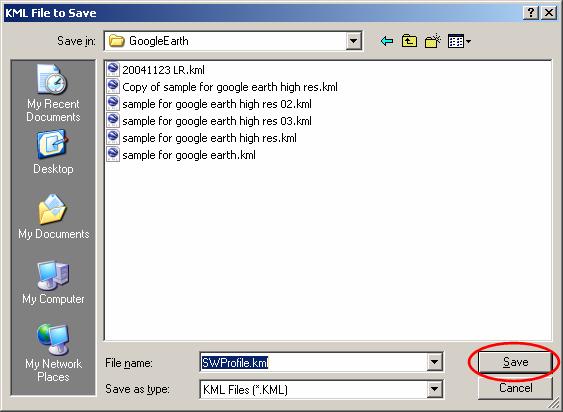The image size is (563, 412).
Task: Select file 20041123 LR.kml
Action: coord(155,70)
